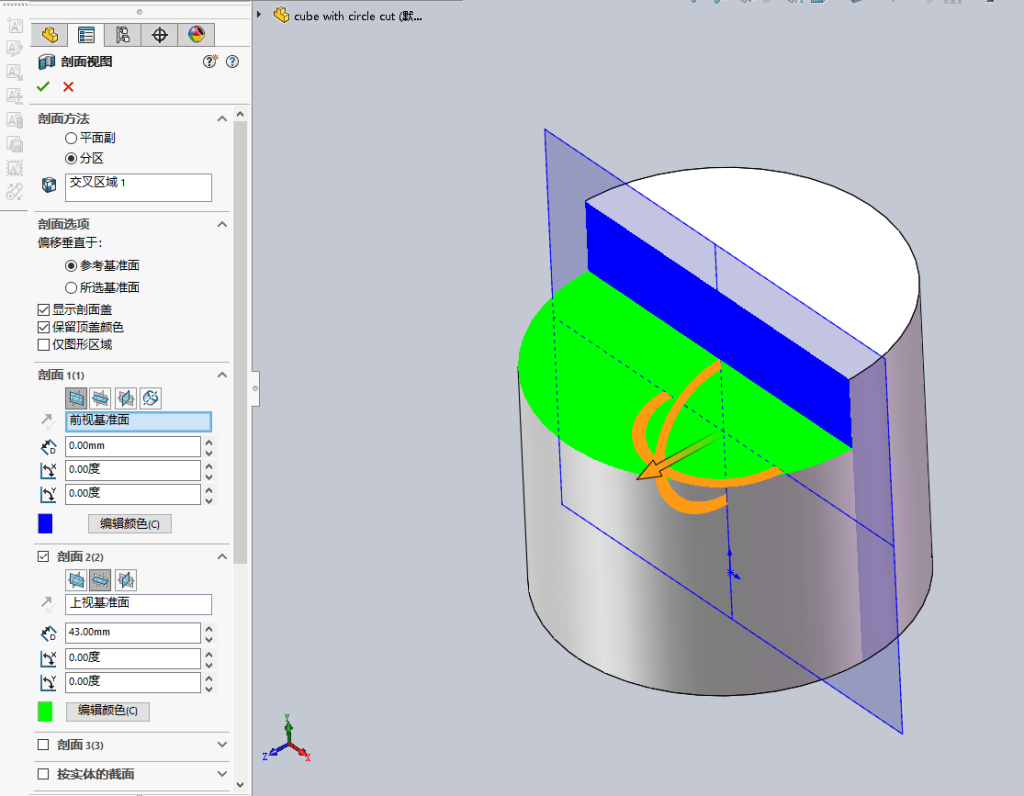Select Right plane icon in 剖面 1
The width and height of the screenshot is (1024, 796).
click(125, 398)
